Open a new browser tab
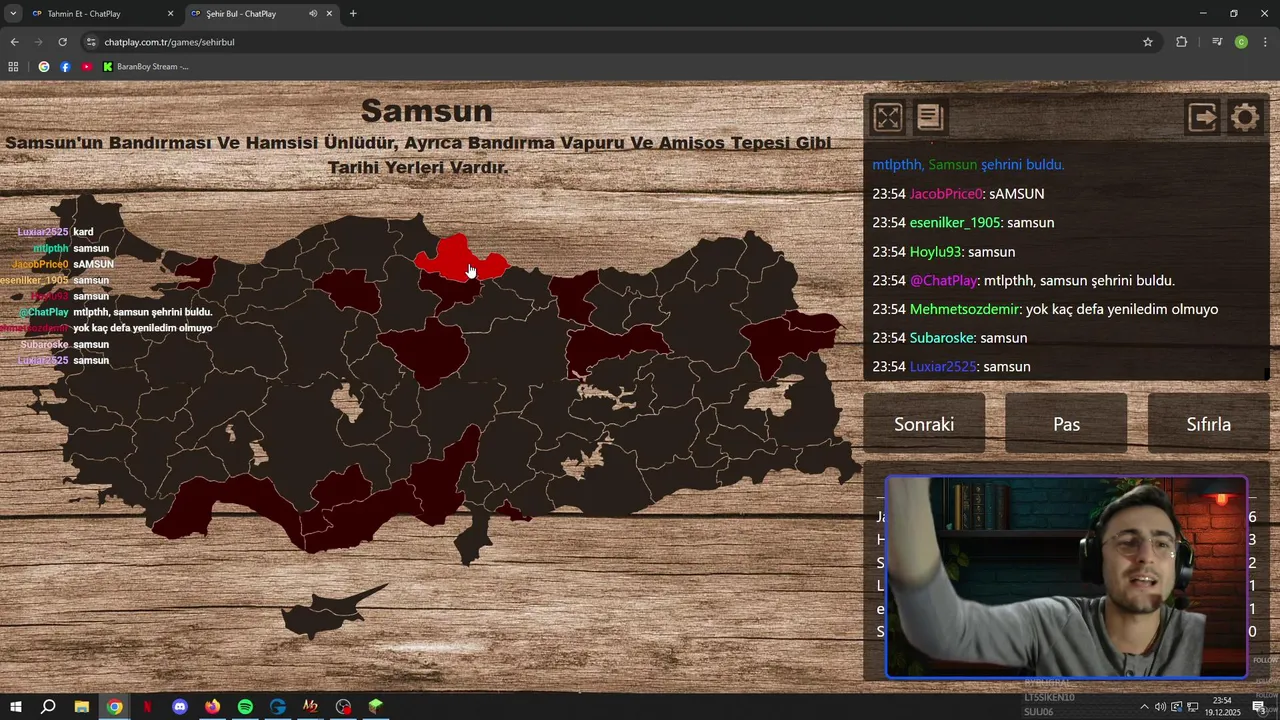This screenshot has height=720, width=1280. [x=353, y=14]
